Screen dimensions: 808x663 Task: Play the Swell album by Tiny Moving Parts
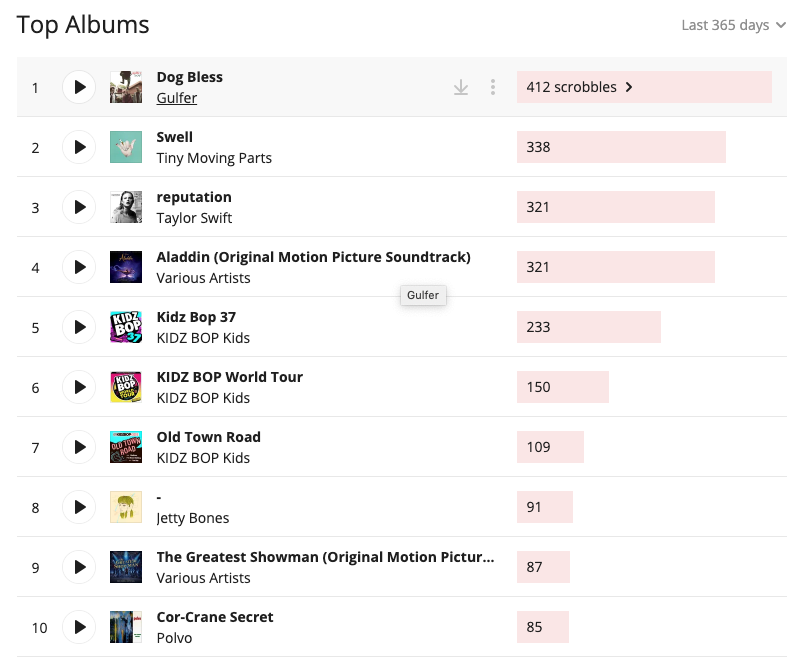[79, 147]
